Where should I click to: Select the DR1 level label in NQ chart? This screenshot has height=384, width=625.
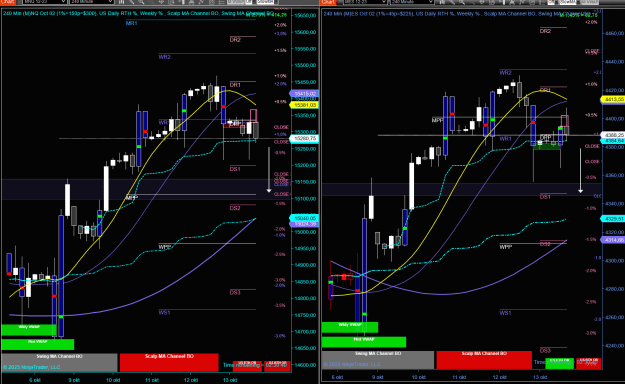235,85
